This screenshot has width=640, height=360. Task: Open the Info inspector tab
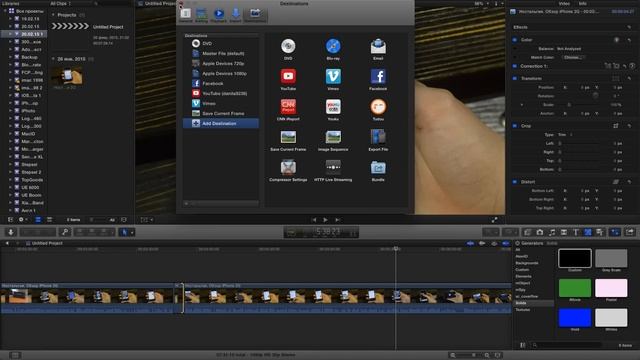[x=583, y=3]
